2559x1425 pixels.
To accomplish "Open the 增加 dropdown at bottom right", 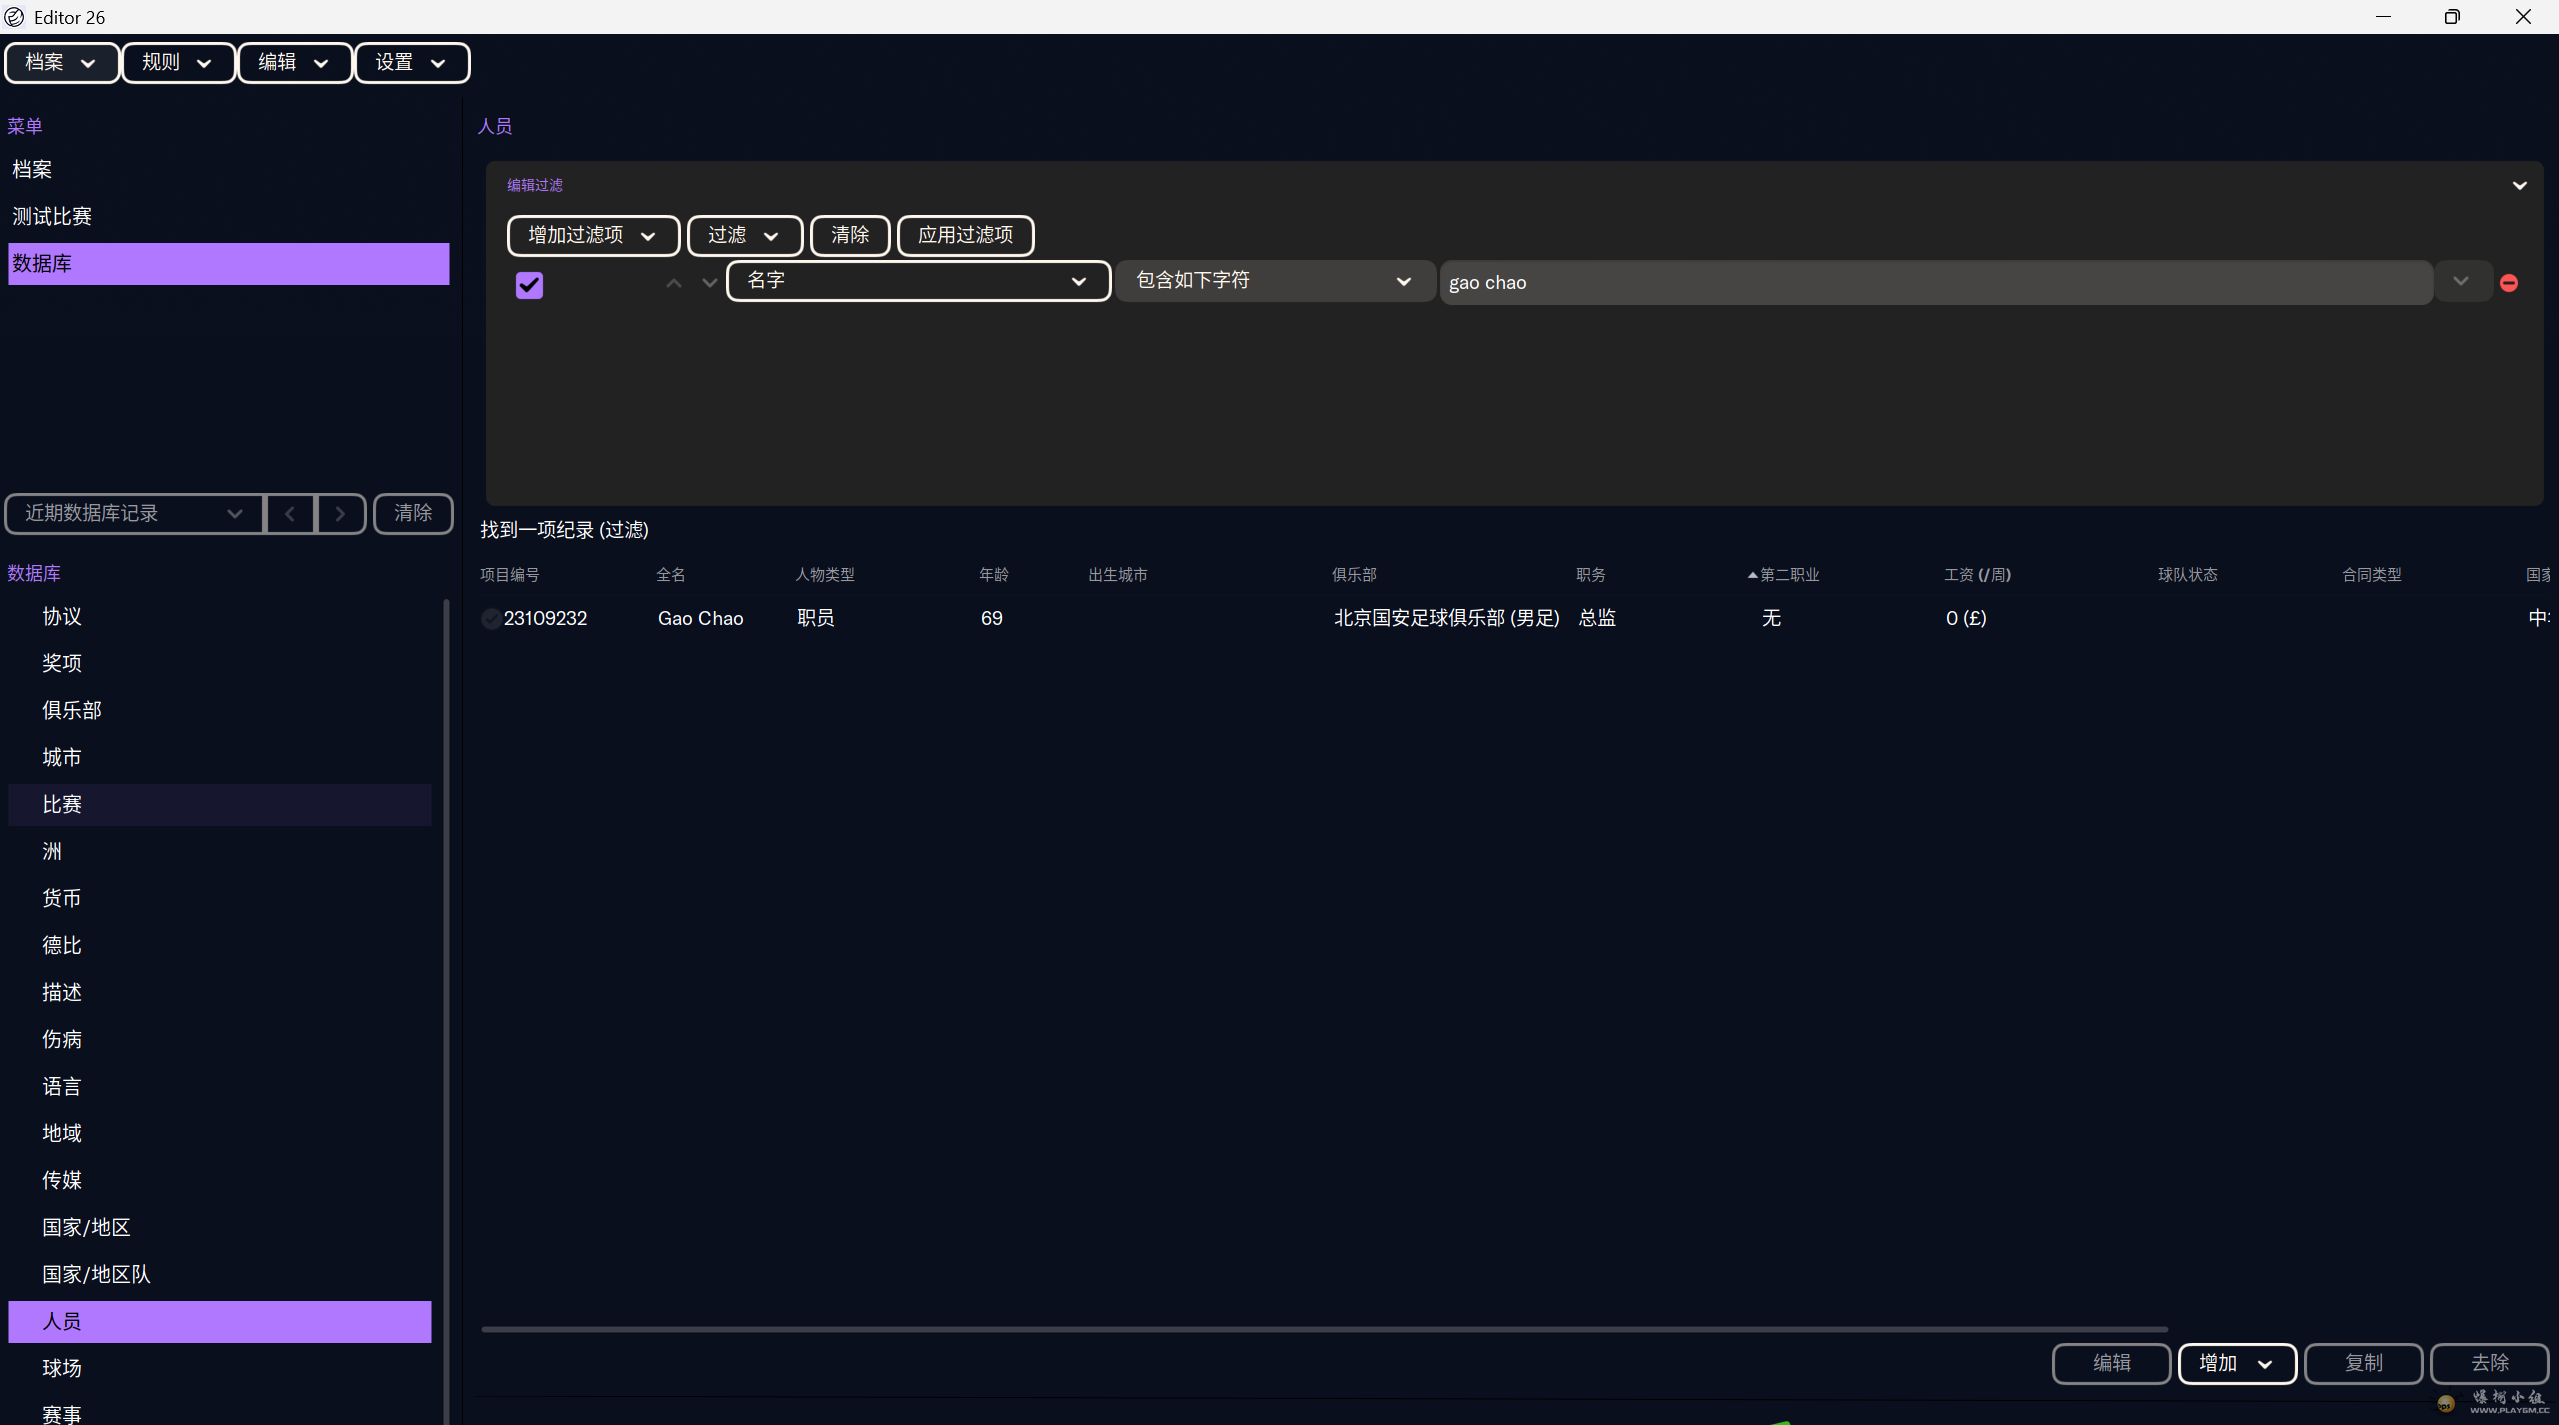I will pos(2236,1363).
